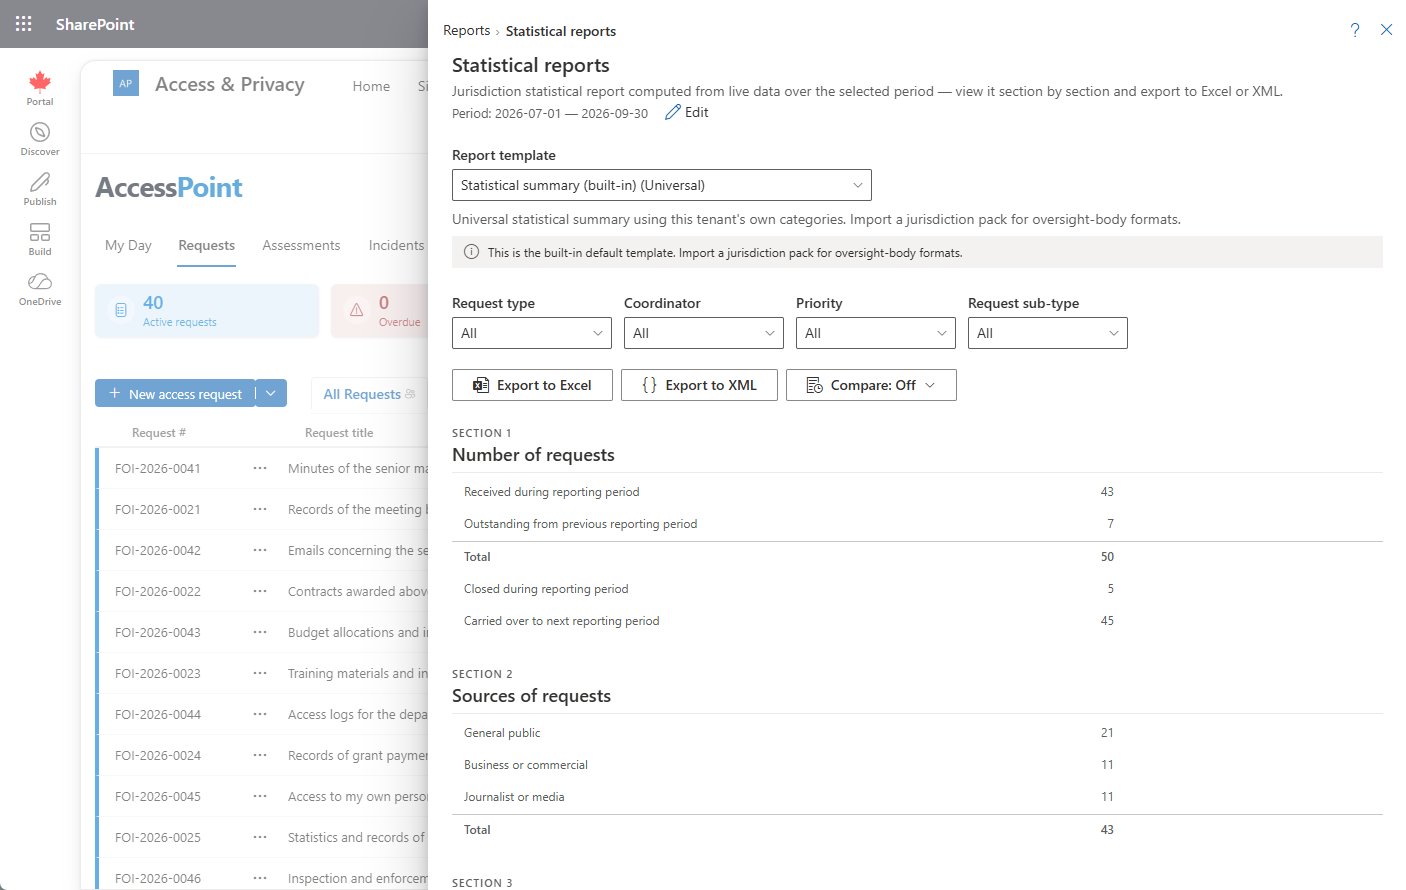Open the ellipsis menu for FOI-2026-0025
Image resolution: width=1406 pixels, height=890 pixels.
[x=260, y=837]
